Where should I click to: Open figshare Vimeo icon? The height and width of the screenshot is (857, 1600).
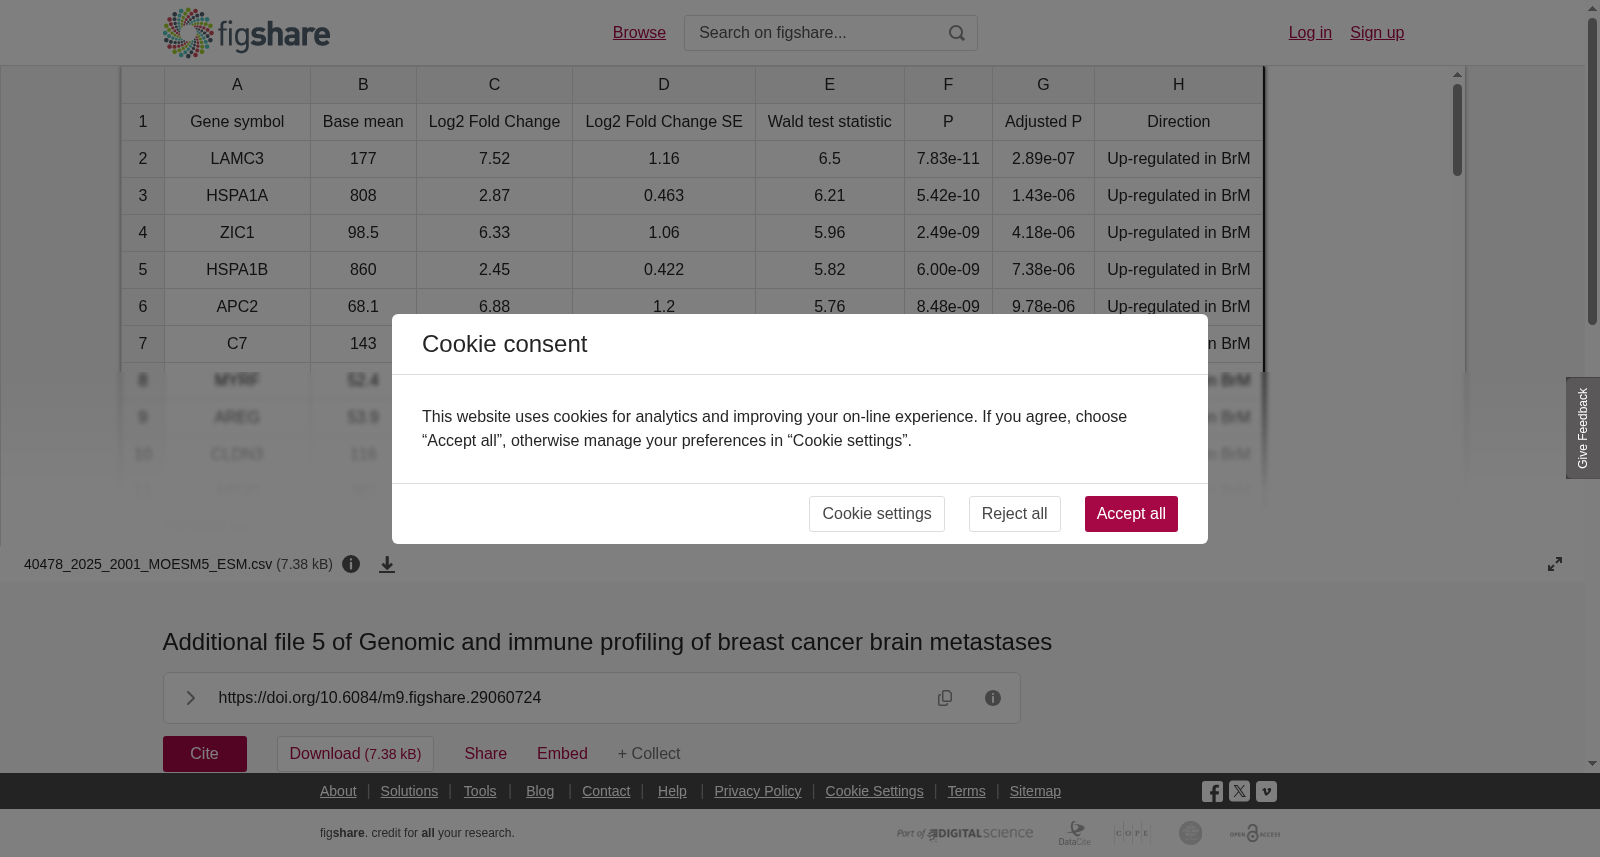pos(1266,791)
